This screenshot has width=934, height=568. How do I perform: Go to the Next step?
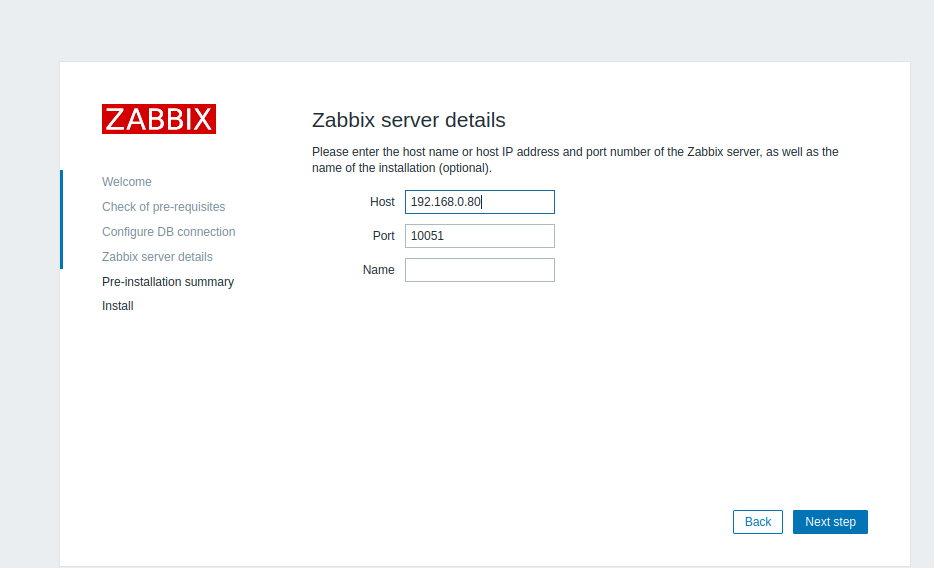(830, 522)
